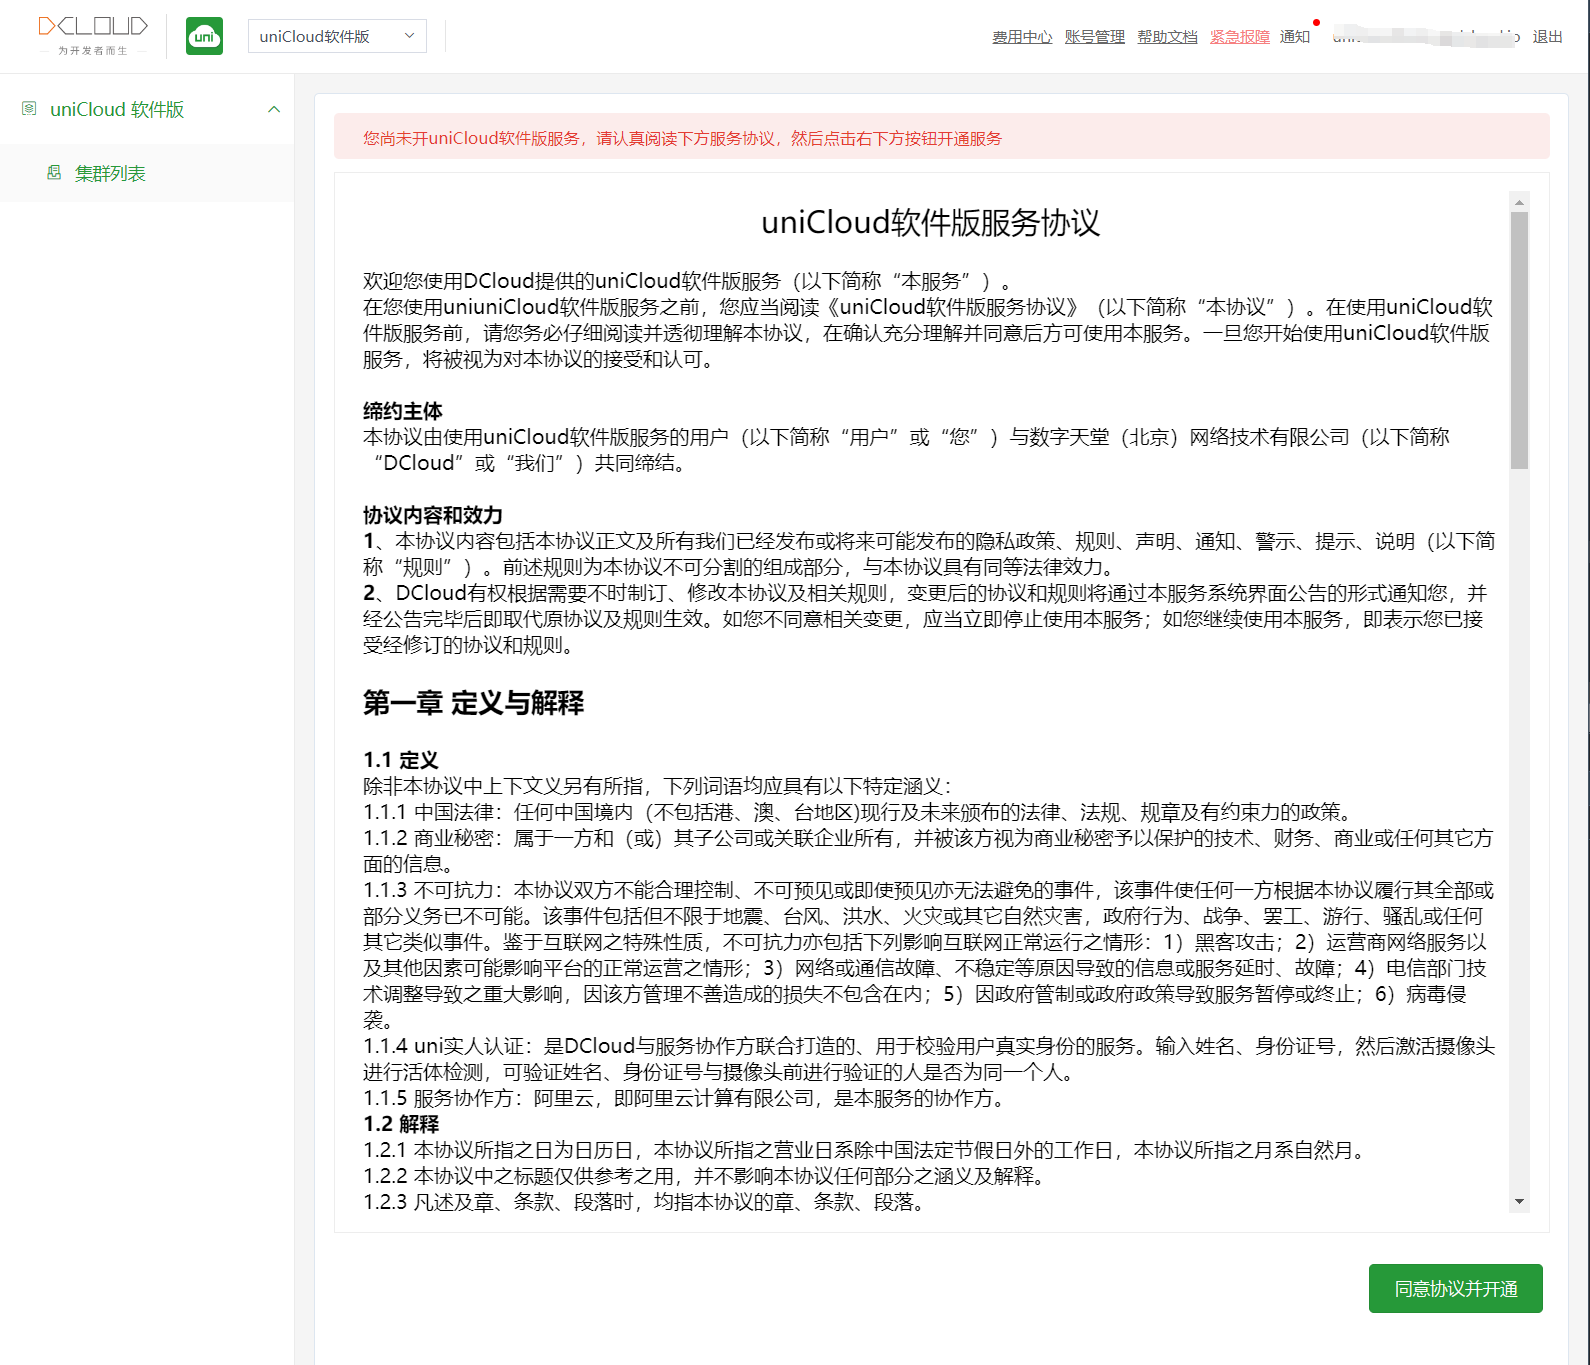Click the 1.2 解释 subheading
This screenshot has height=1365, width=1590.
pyautogui.click(x=401, y=1124)
